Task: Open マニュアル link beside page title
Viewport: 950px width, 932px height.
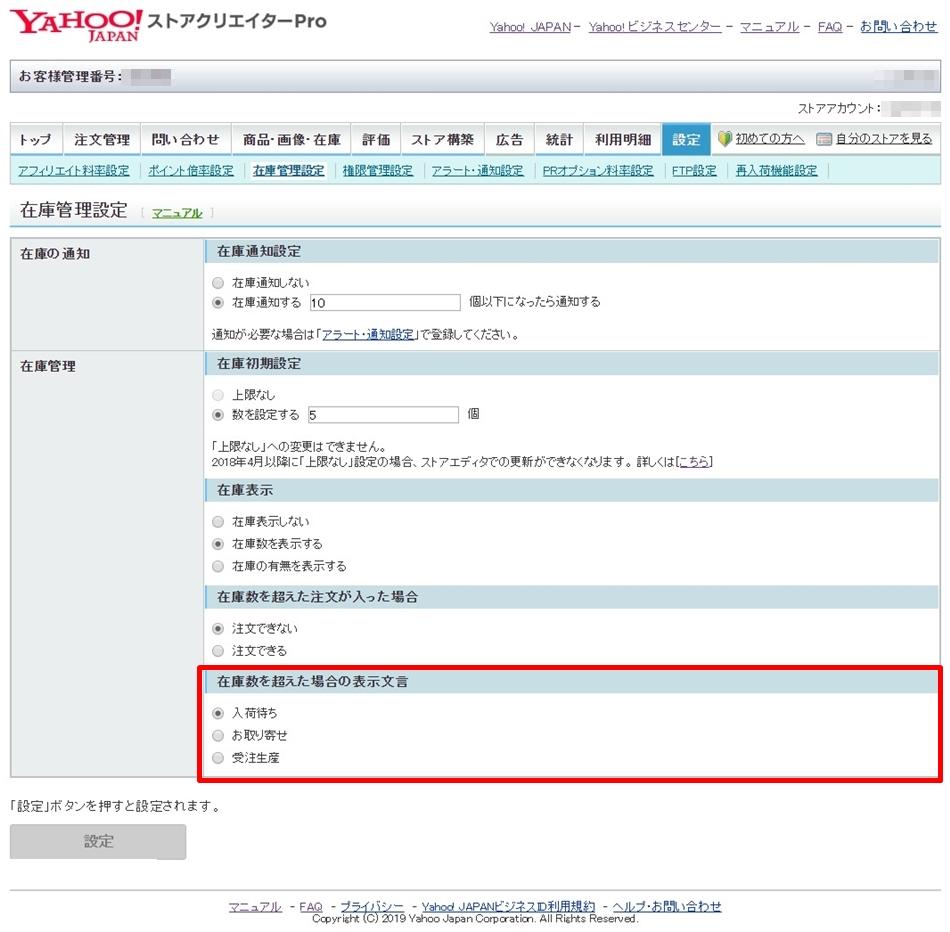Action: (177, 213)
